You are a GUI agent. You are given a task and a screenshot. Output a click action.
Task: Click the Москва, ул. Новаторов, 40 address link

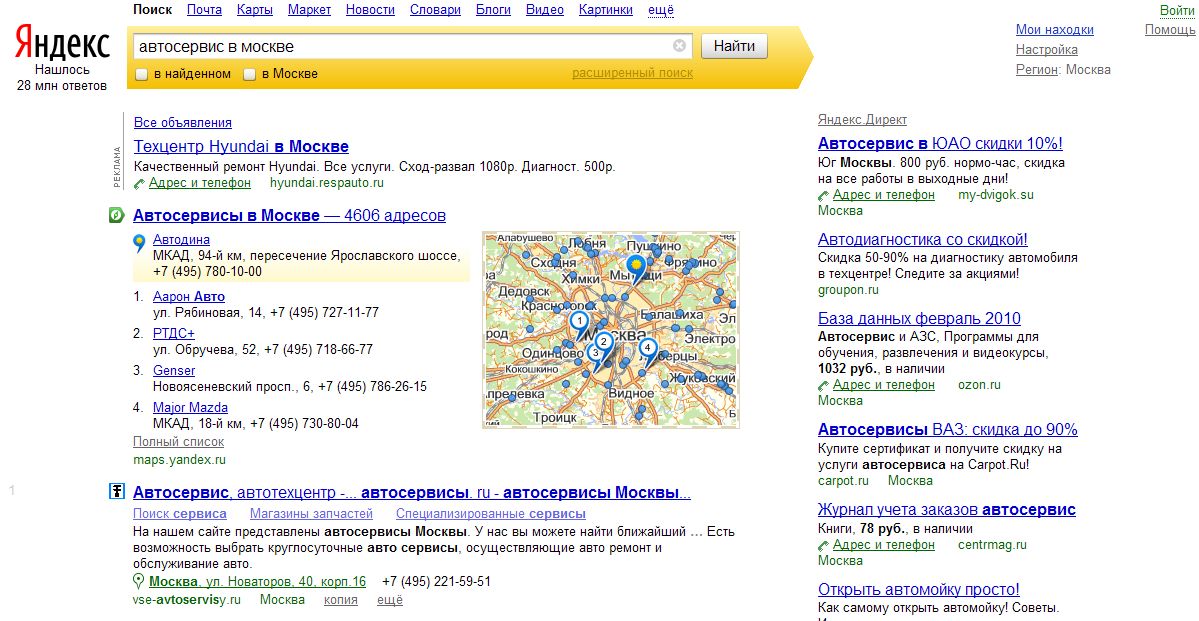(258, 581)
